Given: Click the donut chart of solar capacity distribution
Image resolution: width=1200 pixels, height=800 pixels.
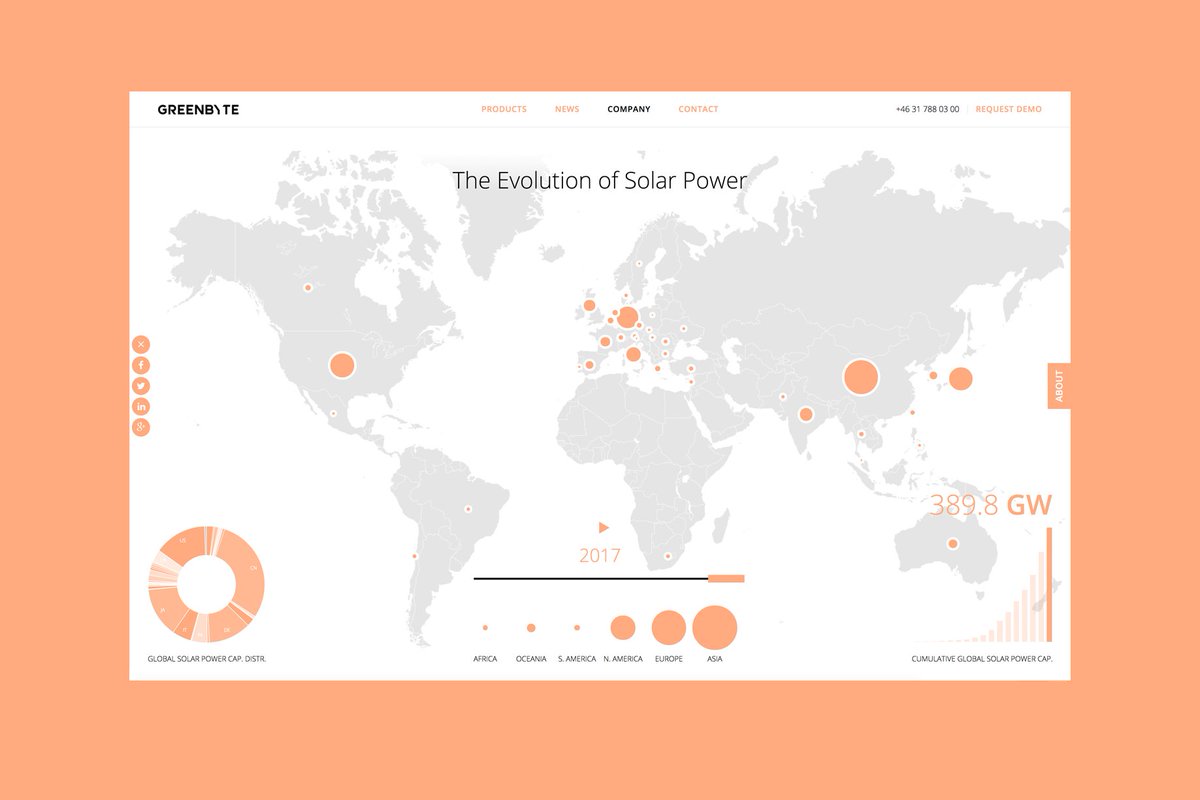Looking at the screenshot, I should click(x=205, y=584).
